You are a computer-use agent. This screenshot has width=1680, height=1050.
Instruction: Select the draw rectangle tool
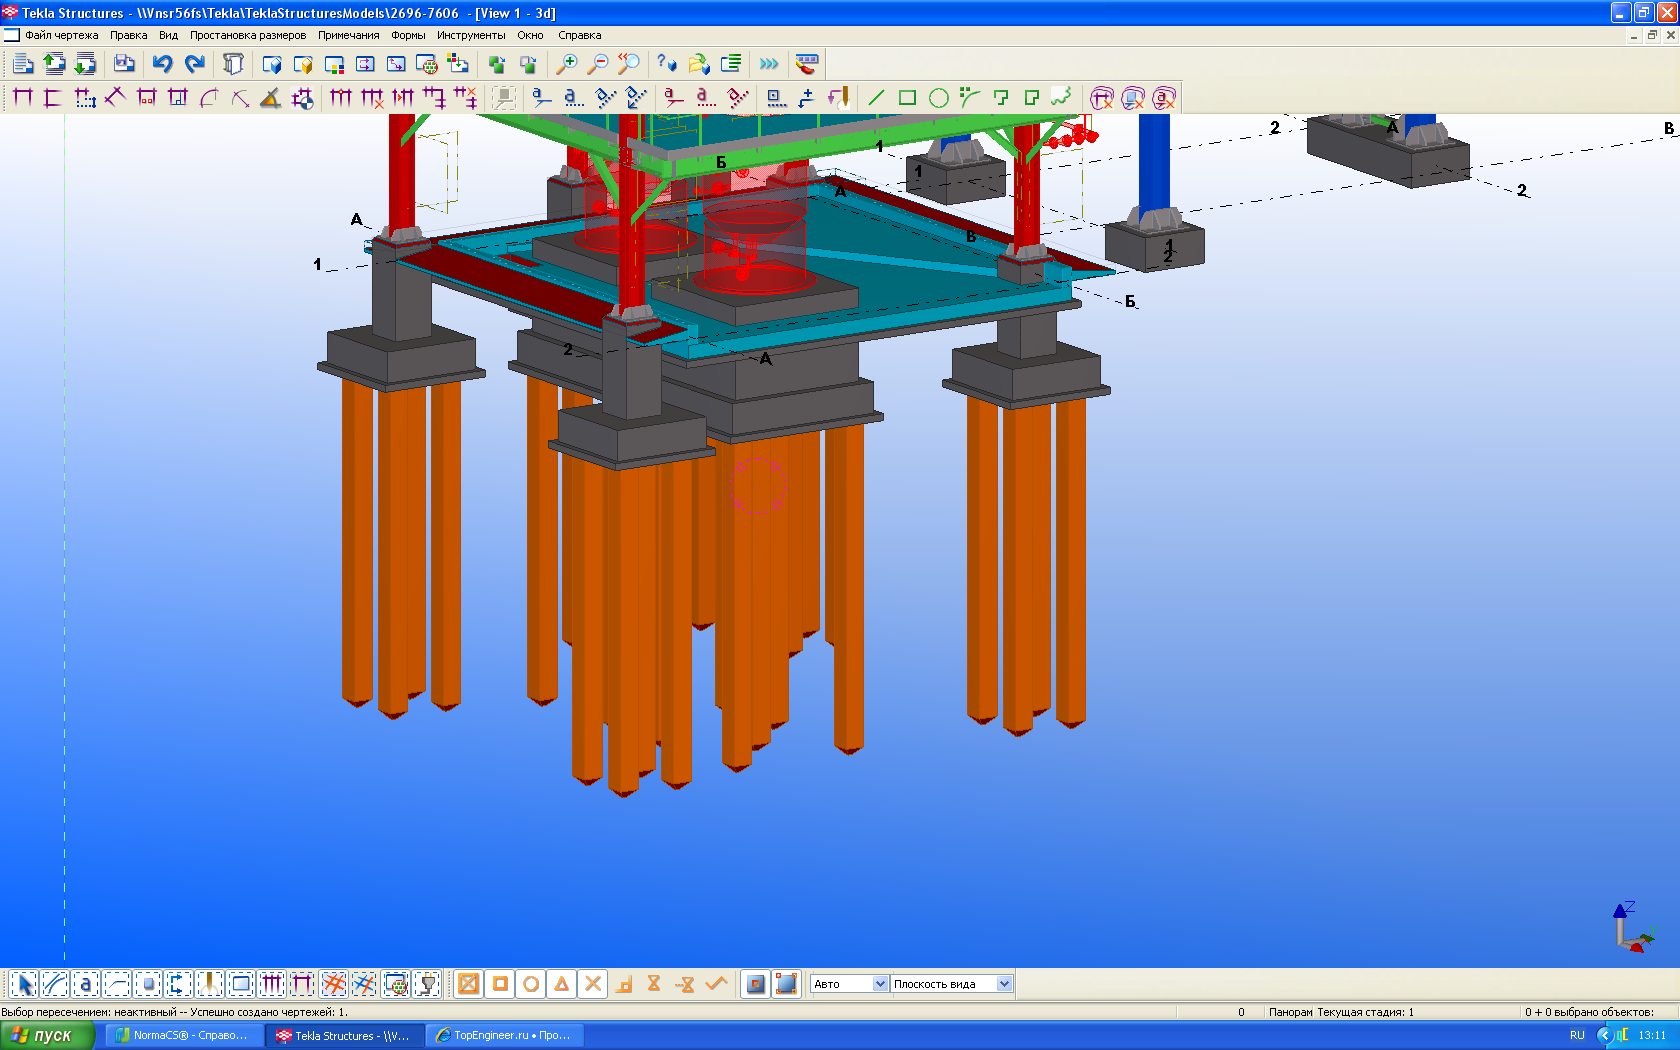[x=907, y=97]
